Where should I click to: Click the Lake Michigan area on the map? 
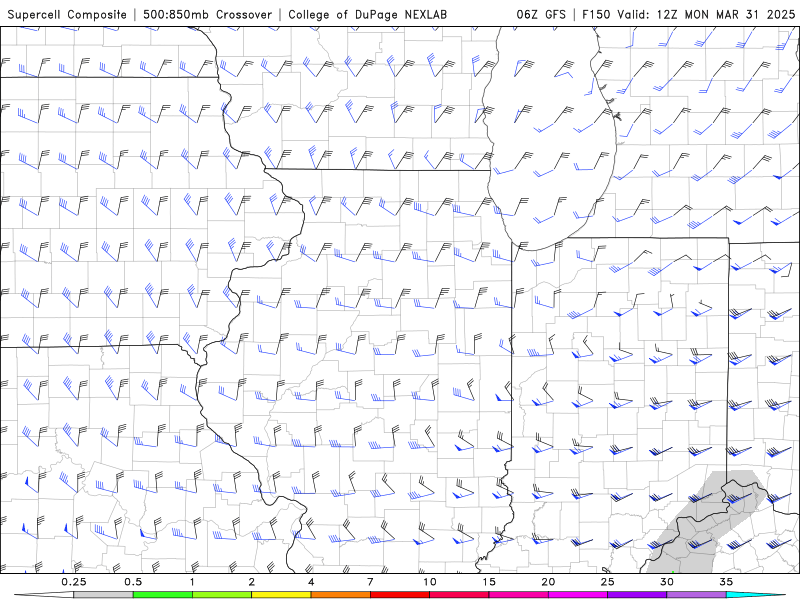point(548,138)
